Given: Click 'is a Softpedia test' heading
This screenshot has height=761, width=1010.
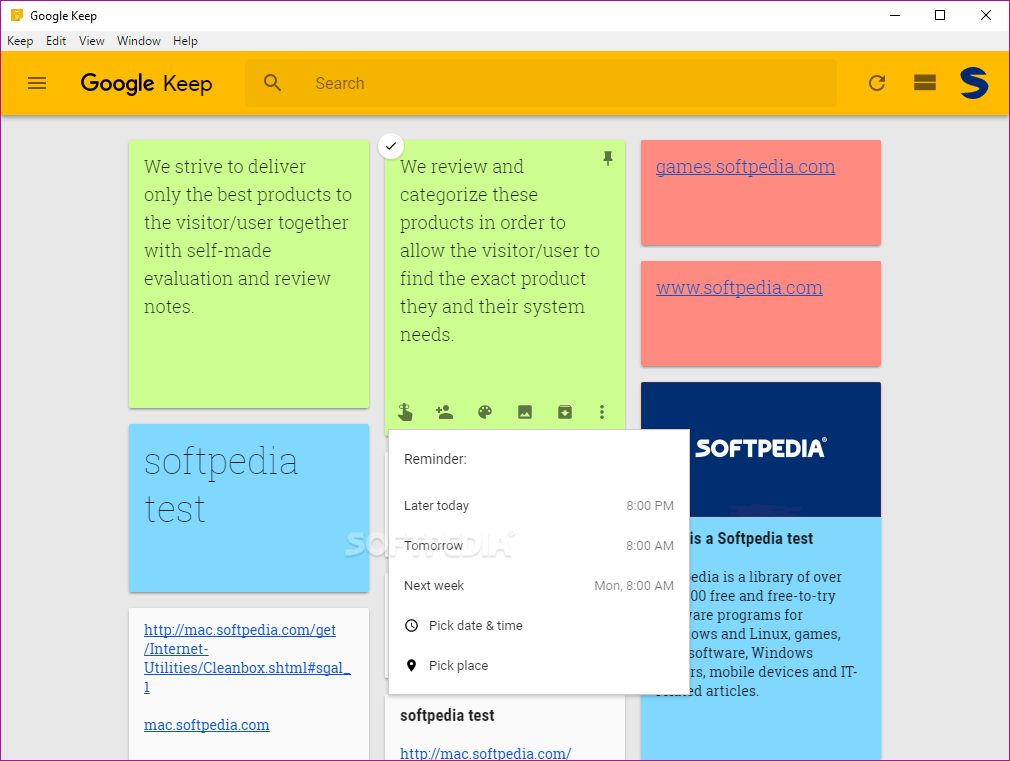Looking at the screenshot, I should pyautogui.click(x=751, y=539).
